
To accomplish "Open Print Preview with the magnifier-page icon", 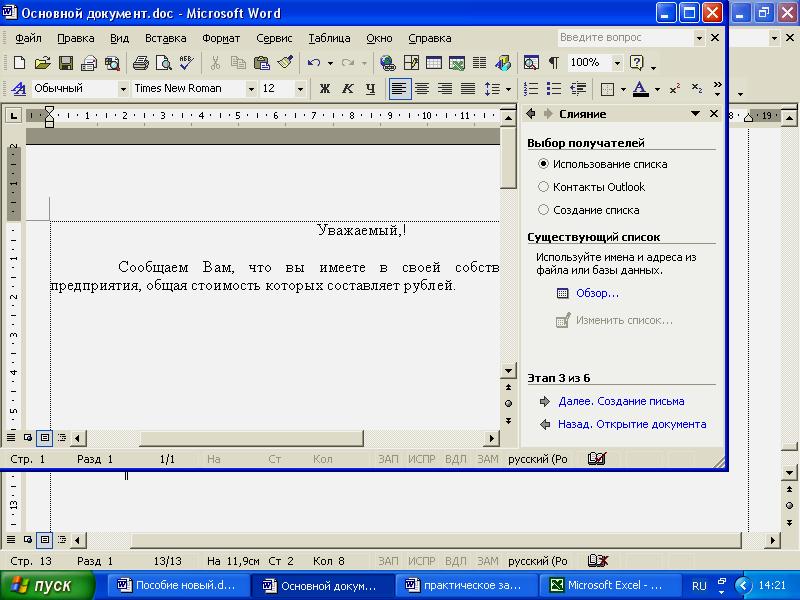I will pos(164,63).
